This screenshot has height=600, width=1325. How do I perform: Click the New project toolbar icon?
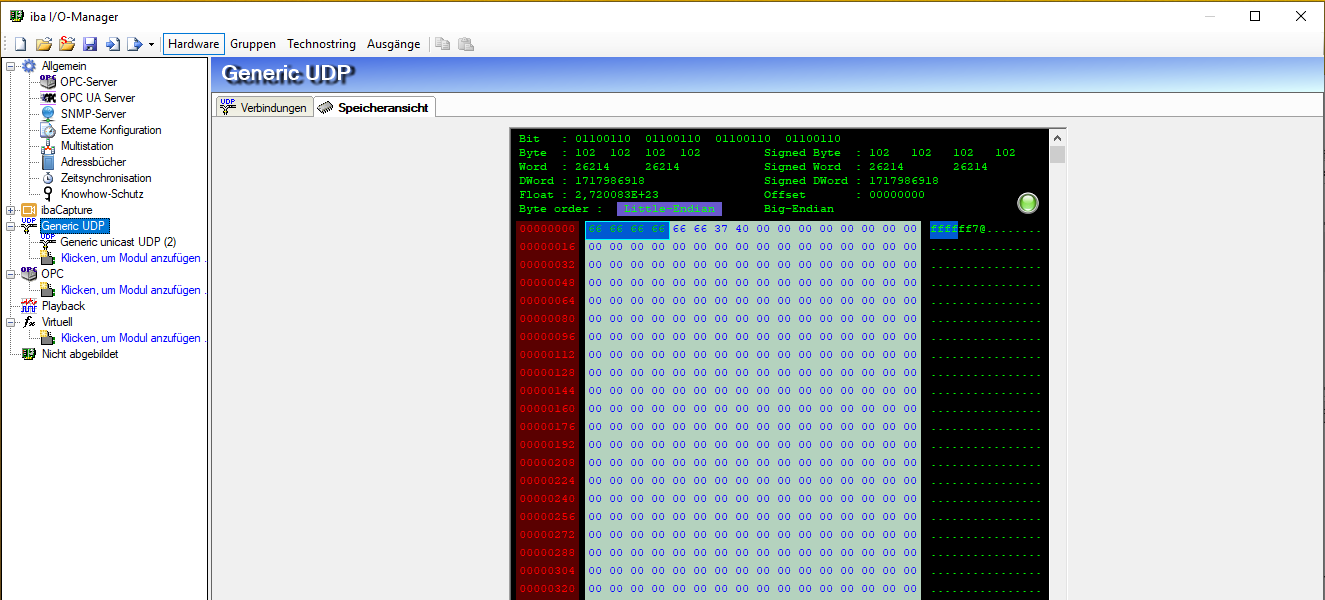[x=20, y=44]
